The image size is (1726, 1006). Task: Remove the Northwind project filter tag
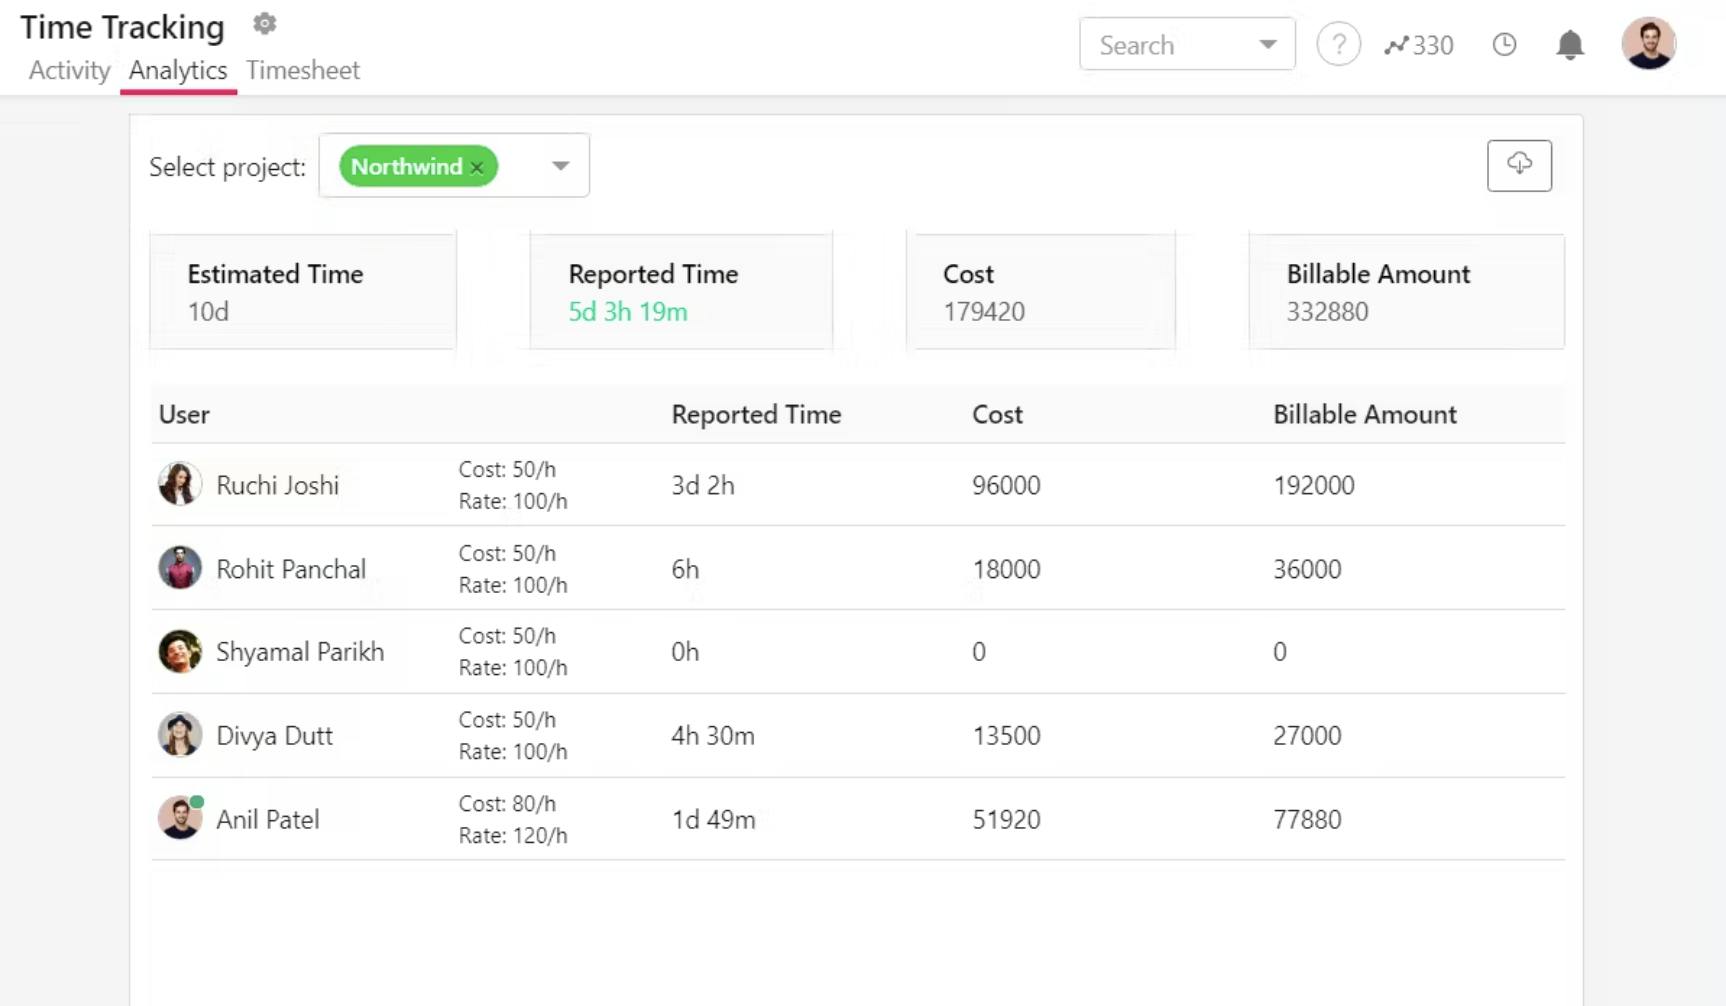[477, 167]
